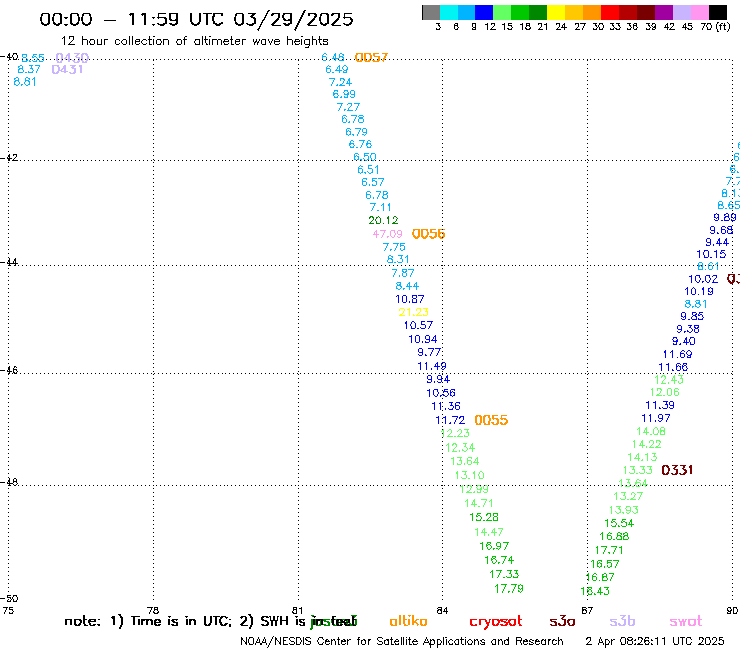740x650 pixels.
Task: Select the light blue value 7.24
Action: pyautogui.click(x=340, y=82)
